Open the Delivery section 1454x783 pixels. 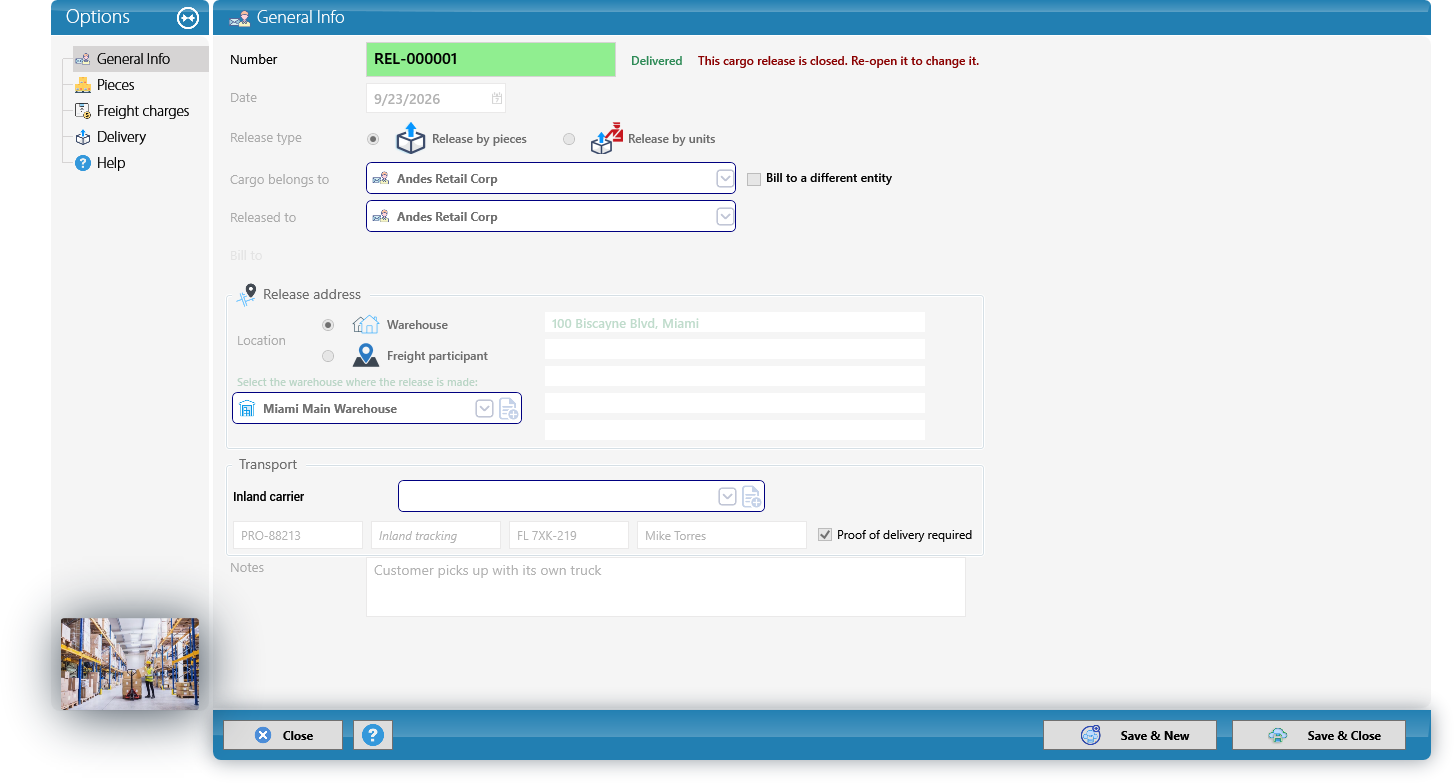coord(121,137)
